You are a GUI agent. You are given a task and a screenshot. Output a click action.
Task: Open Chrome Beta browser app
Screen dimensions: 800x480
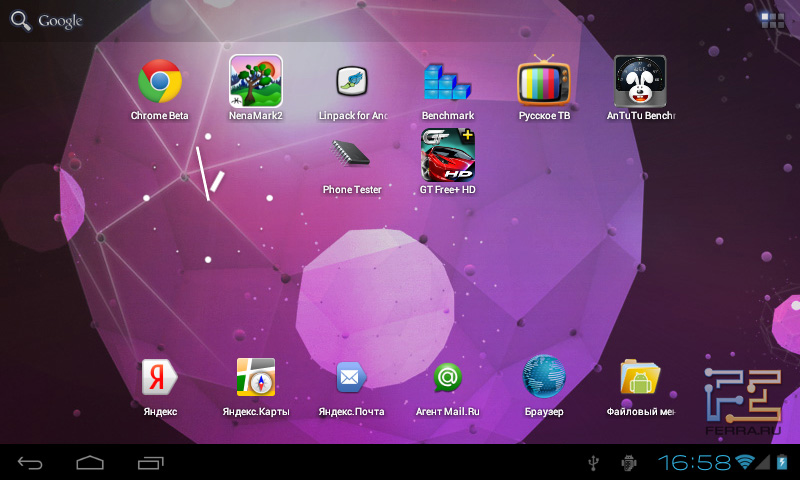[160, 82]
